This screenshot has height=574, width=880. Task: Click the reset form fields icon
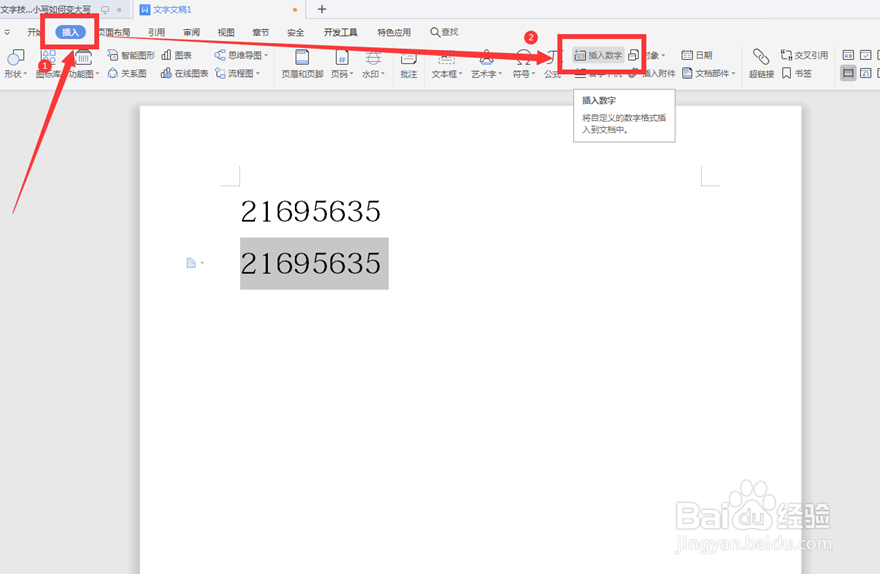tap(866, 73)
